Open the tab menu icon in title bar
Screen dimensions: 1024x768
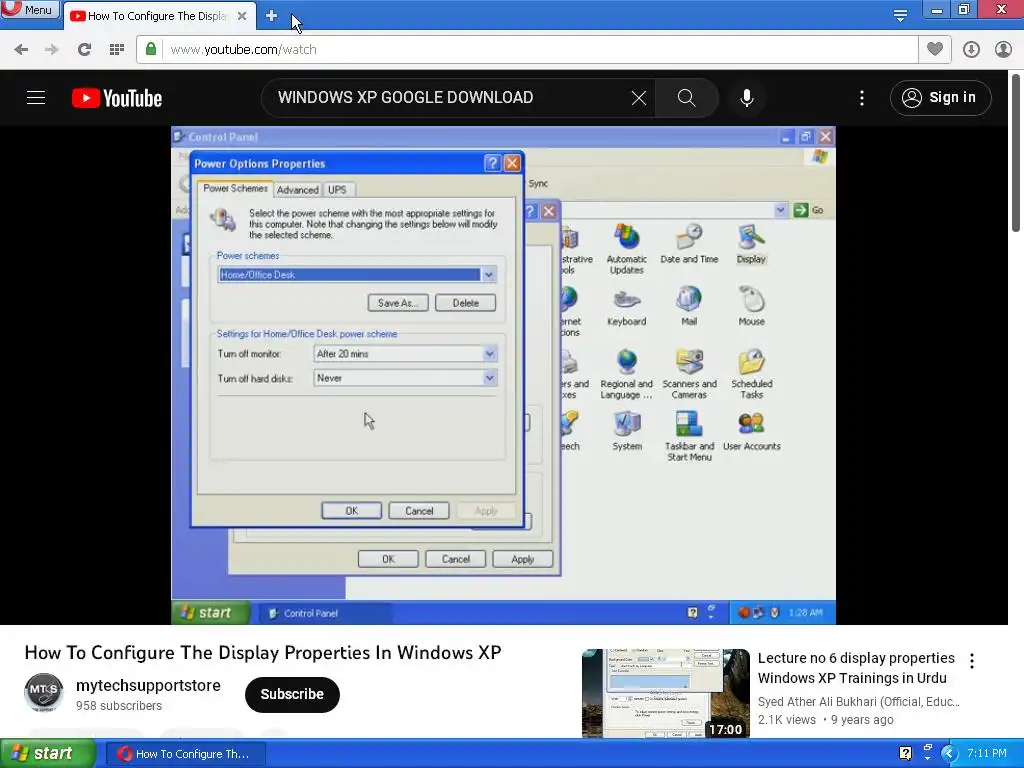tap(900, 16)
